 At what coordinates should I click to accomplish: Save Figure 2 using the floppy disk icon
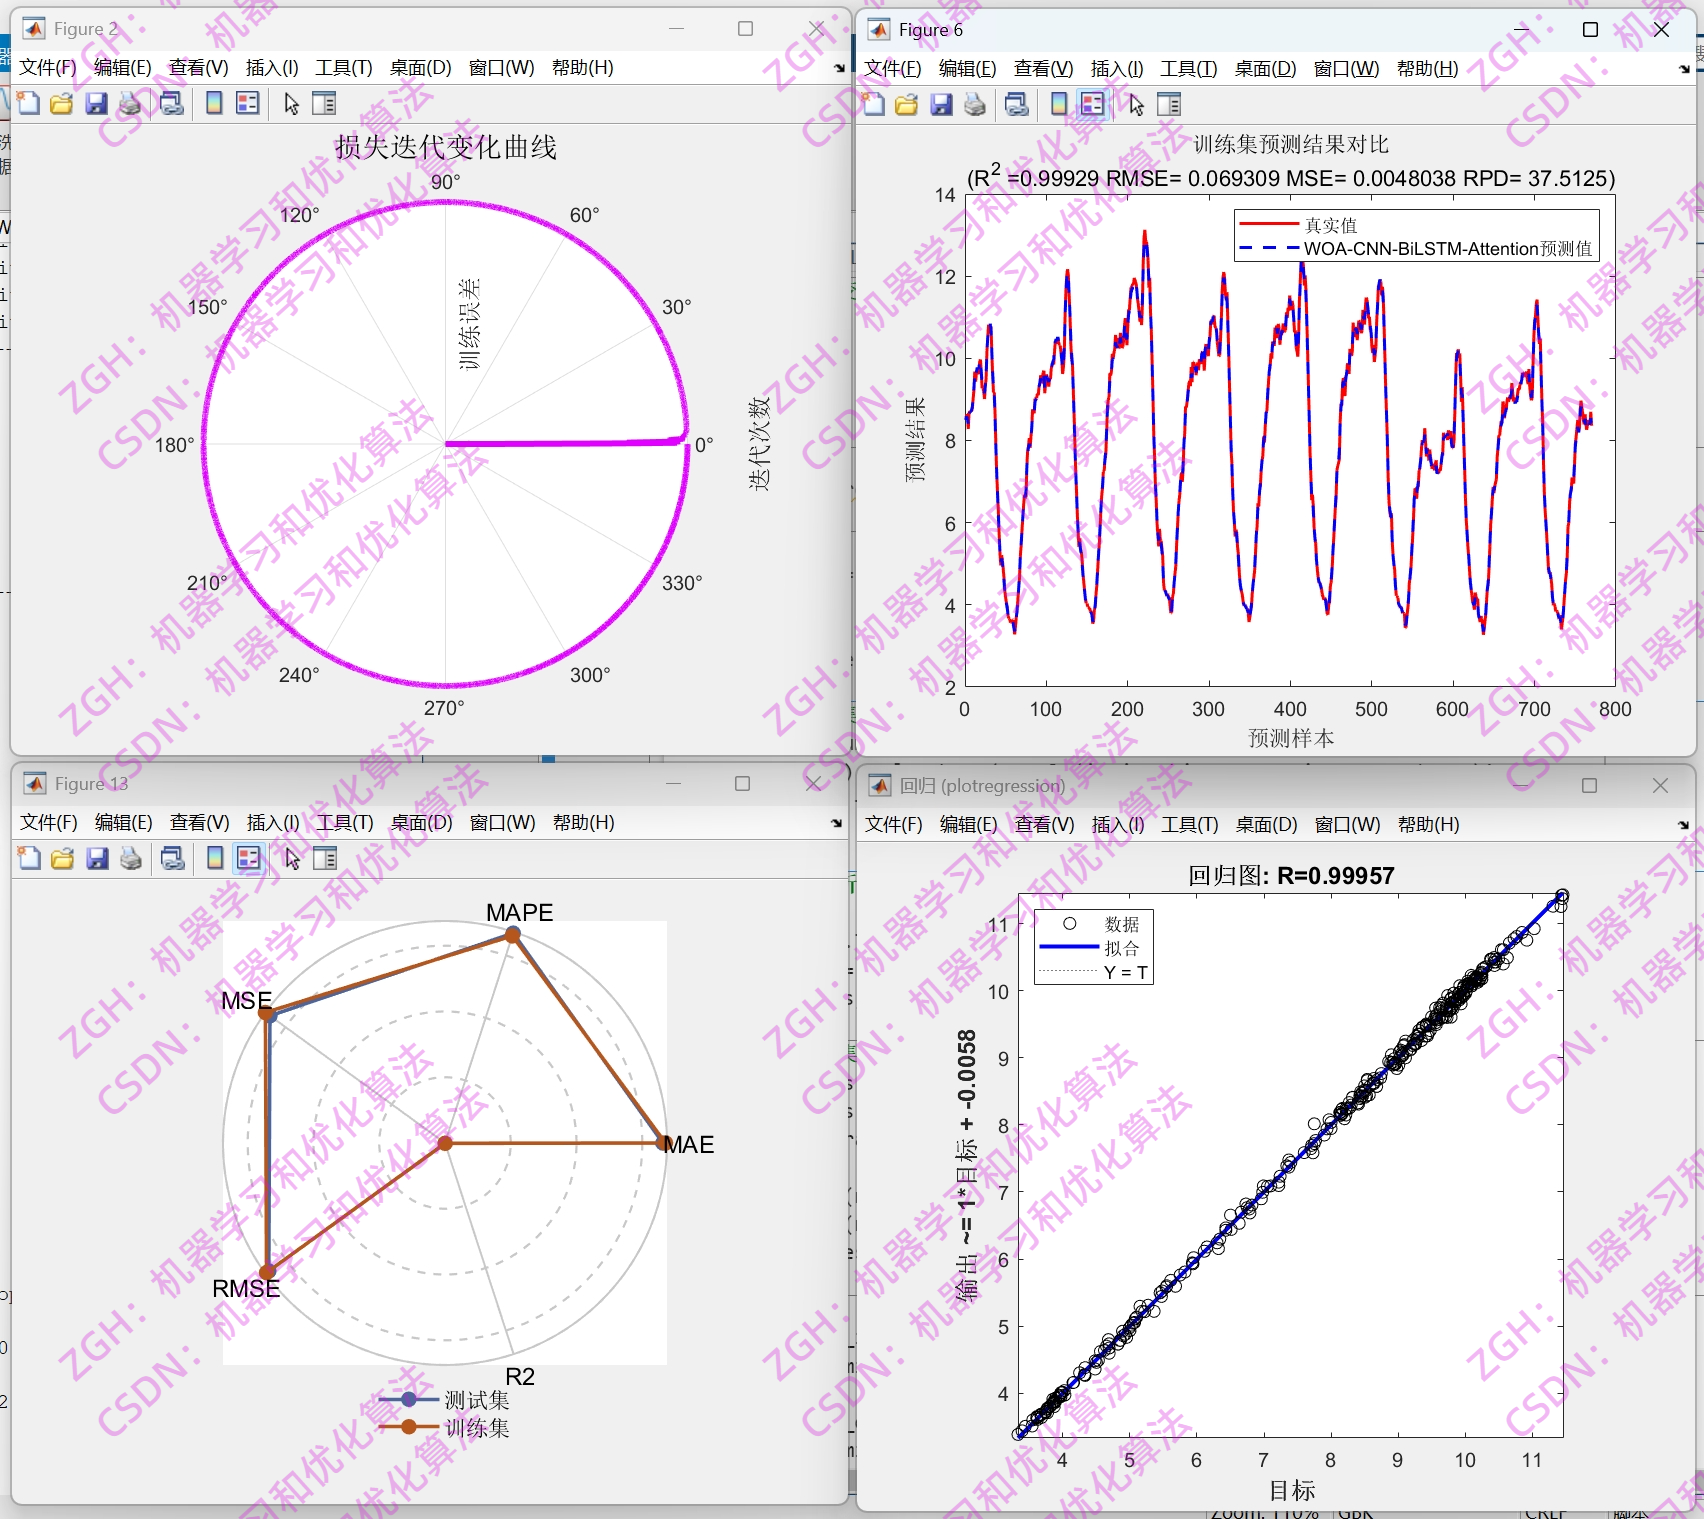tap(96, 103)
